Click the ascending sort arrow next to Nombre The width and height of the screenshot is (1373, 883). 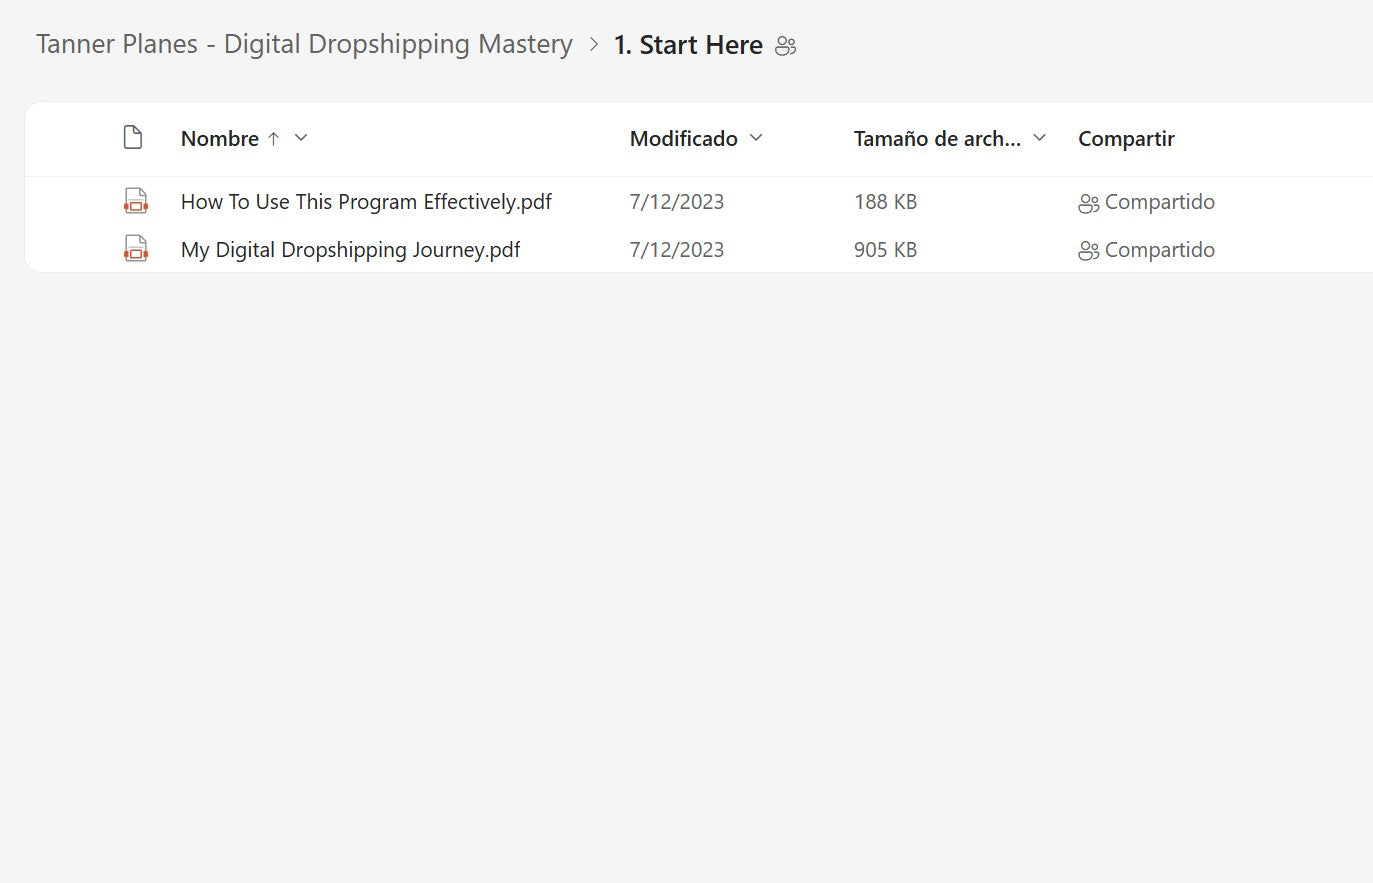click(x=273, y=139)
